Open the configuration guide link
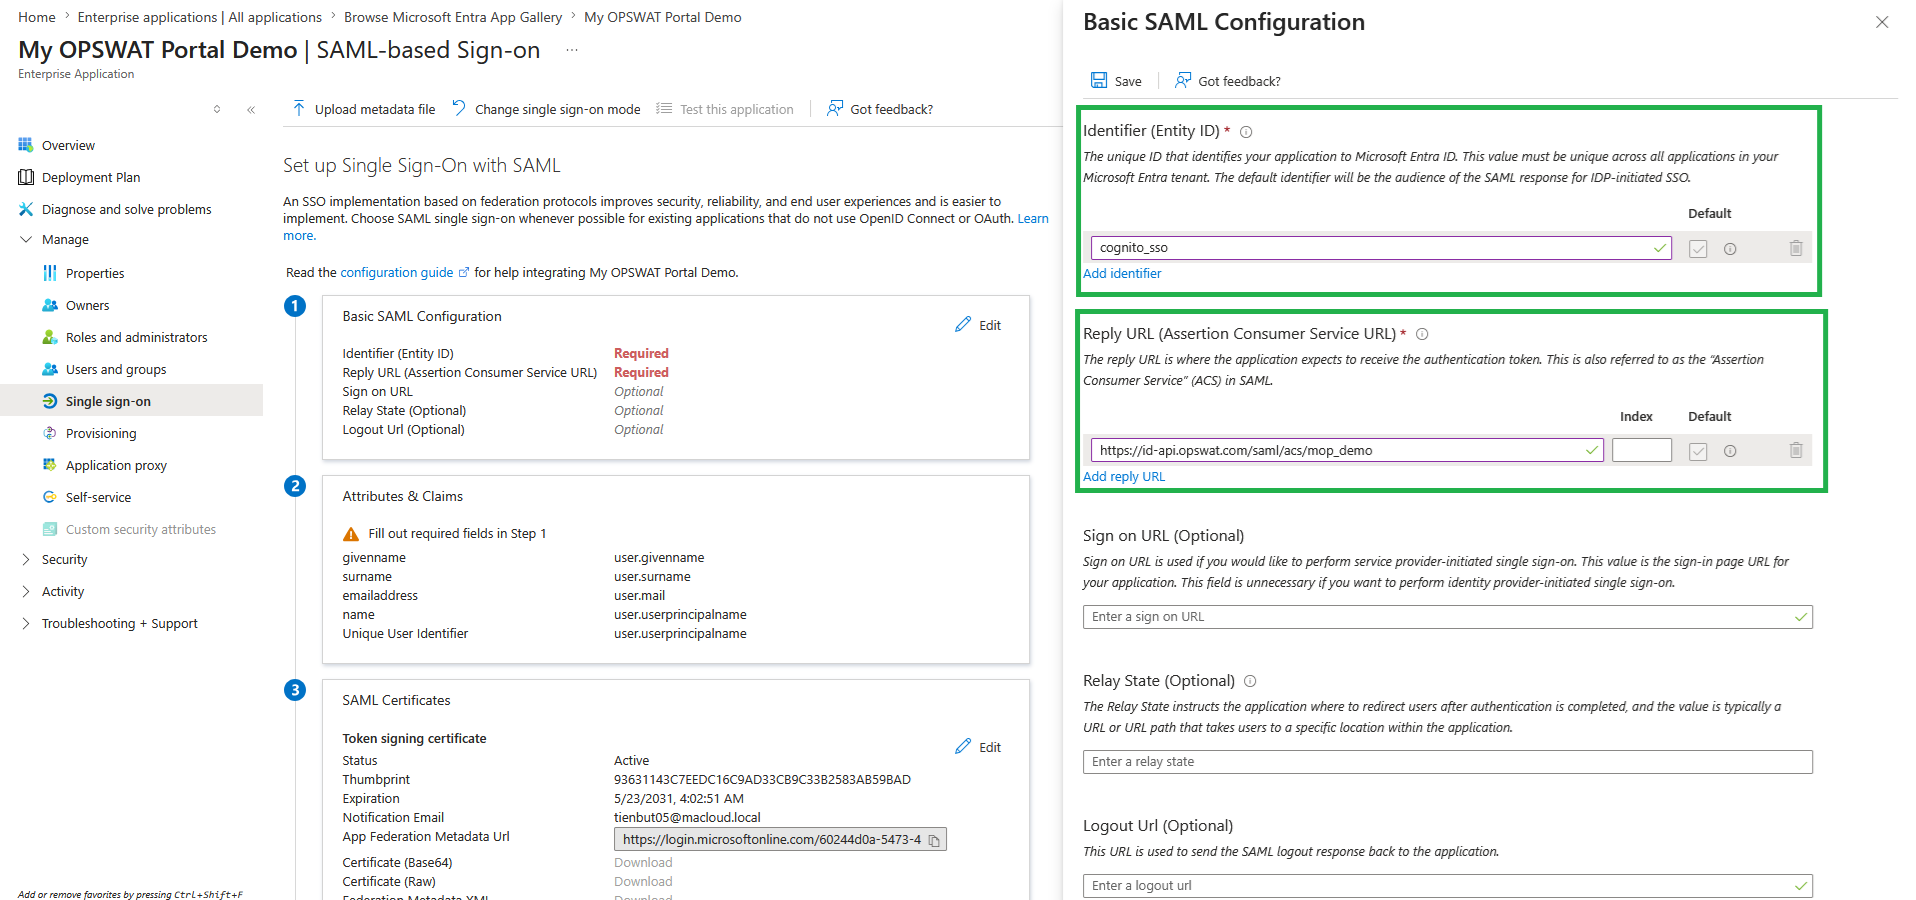The image size is (1916, 900). (x=397, y=272)
